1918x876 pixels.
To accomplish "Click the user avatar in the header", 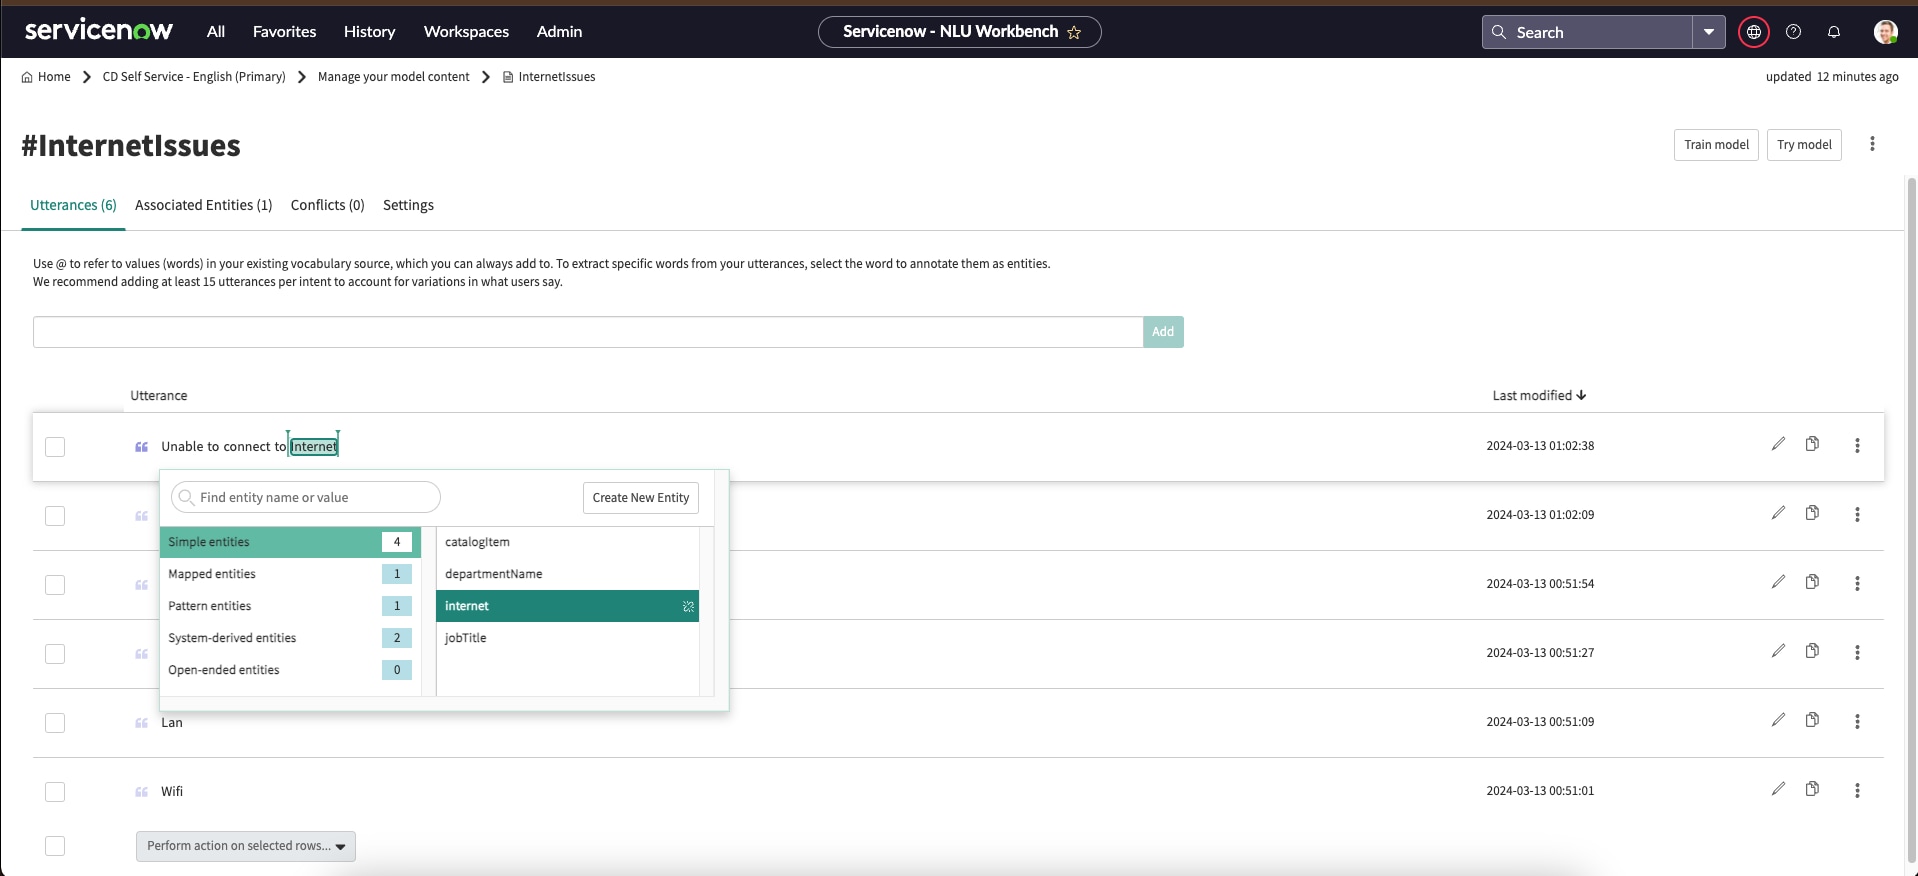I will pyautogui.click(x=1885, y=32).
